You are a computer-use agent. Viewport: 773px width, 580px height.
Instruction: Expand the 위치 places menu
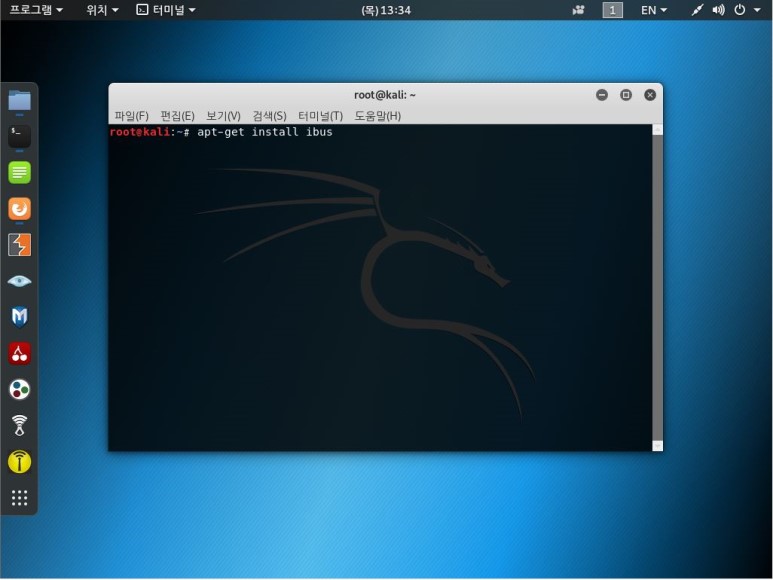(102, 10)
